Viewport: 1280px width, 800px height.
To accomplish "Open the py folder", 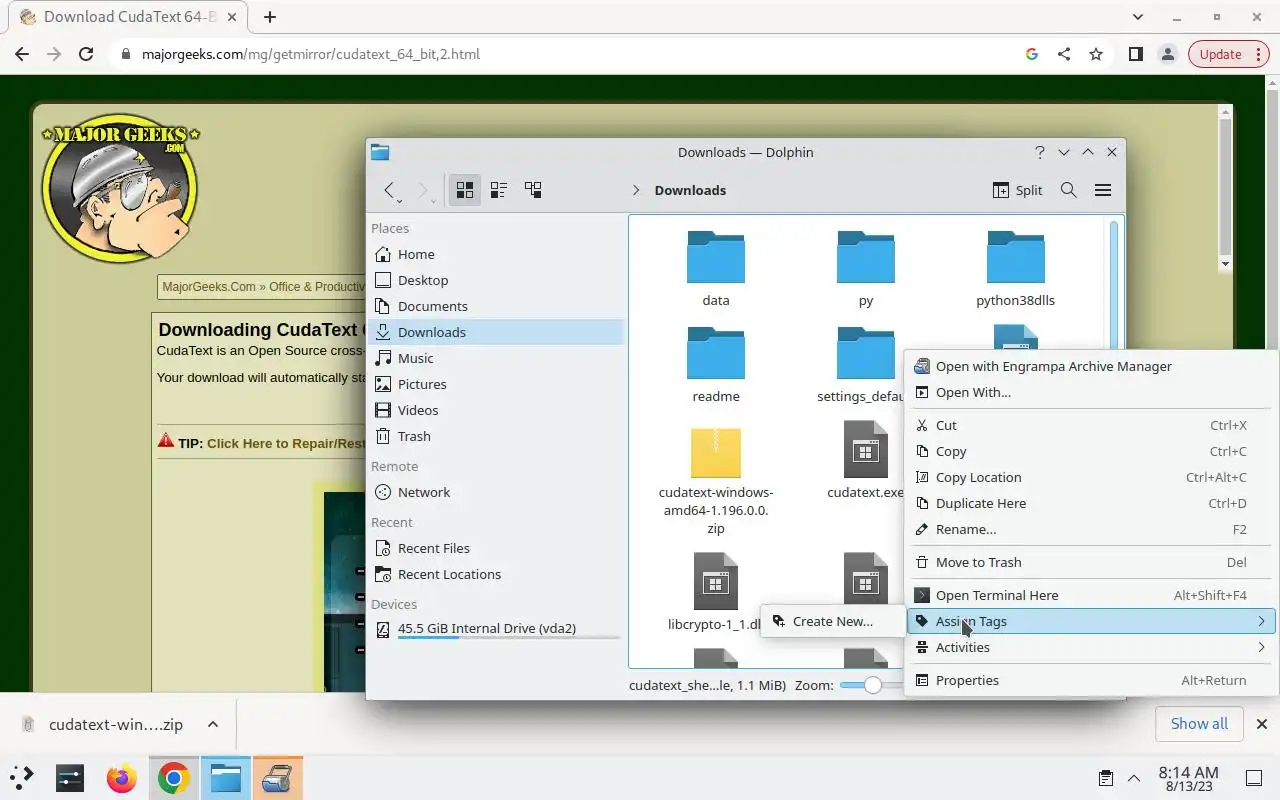I will pyautogui.click(x=866, y=268).
